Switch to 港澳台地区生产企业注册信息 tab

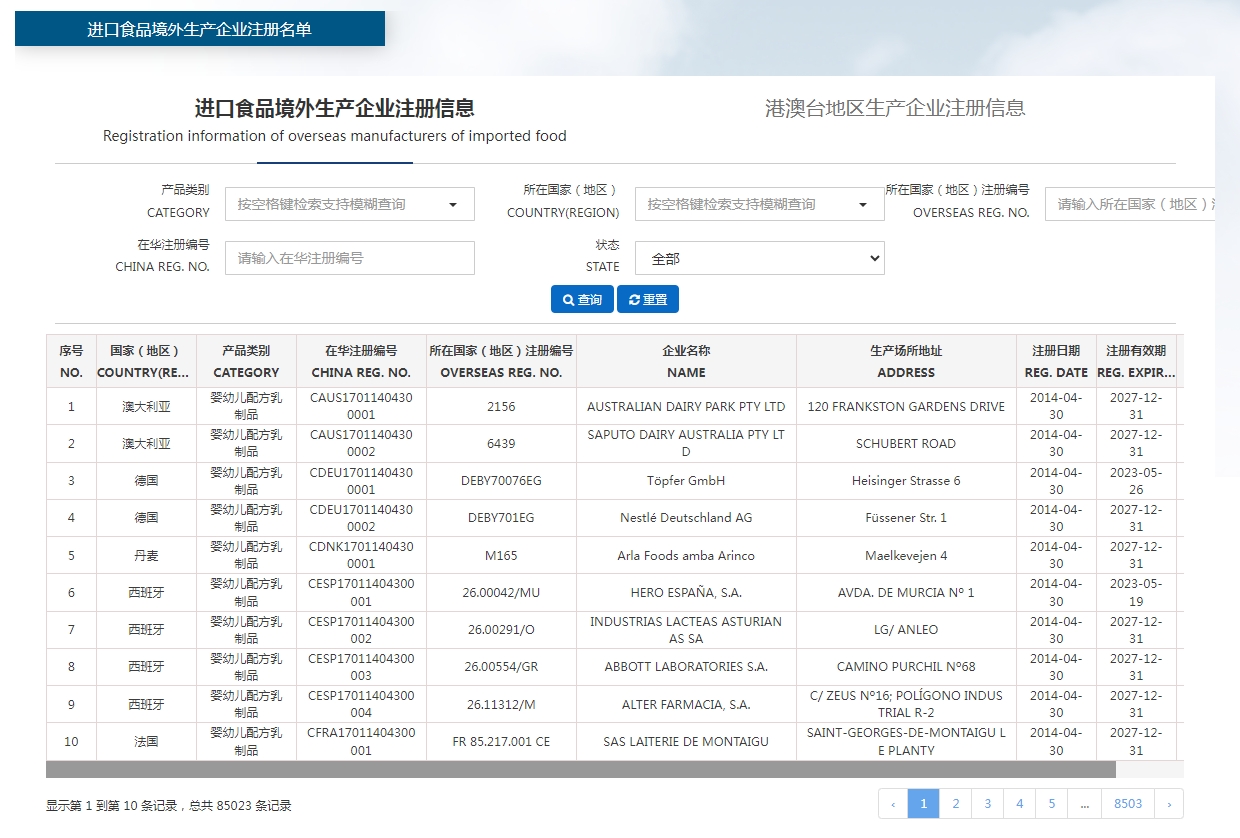895,108
